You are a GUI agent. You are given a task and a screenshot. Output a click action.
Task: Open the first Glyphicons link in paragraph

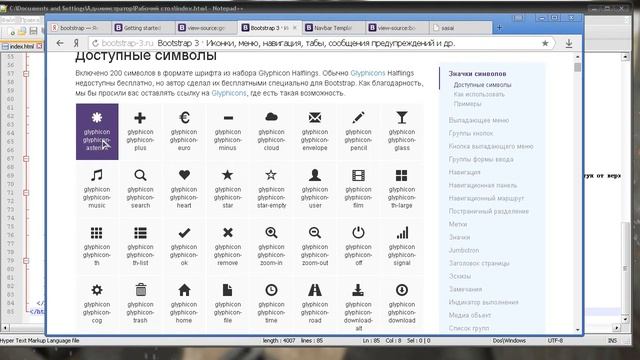click(x=368, y=73)
